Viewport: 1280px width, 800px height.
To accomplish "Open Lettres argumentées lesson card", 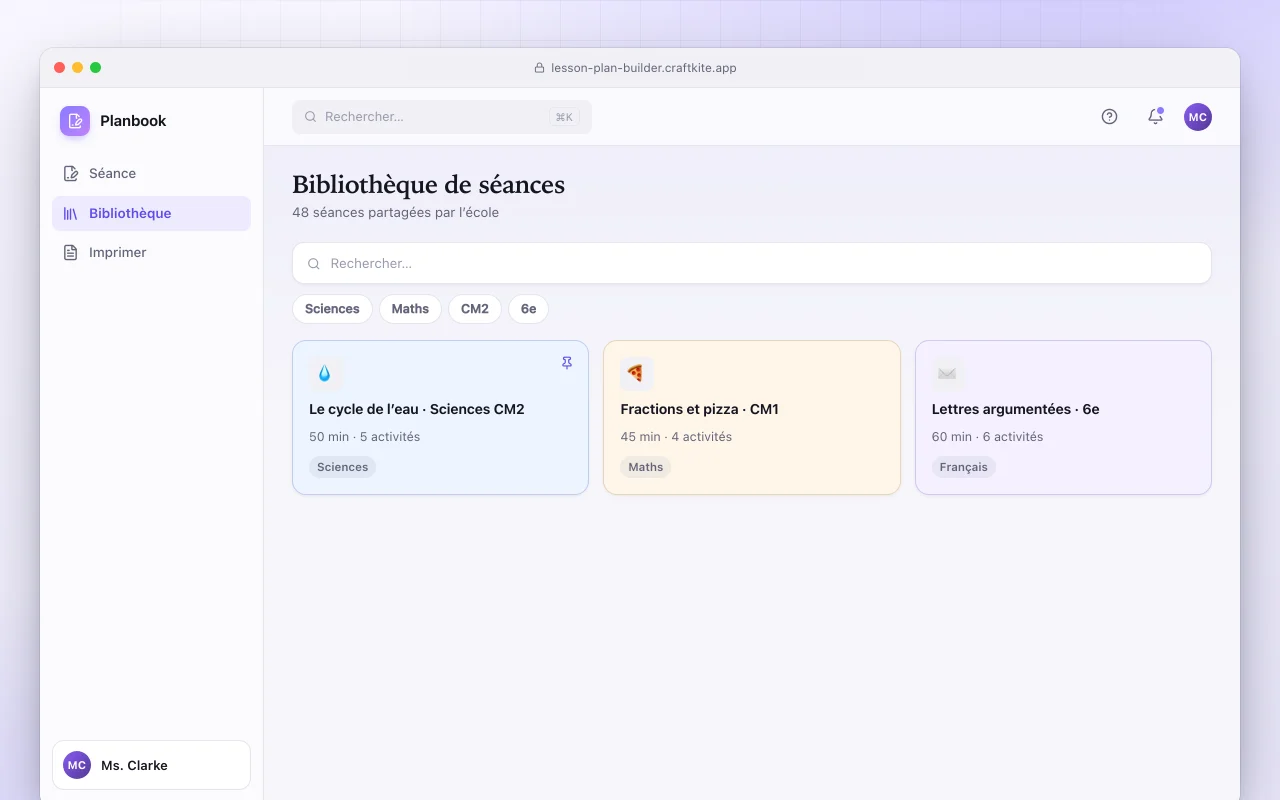I will (x=1063, y=417).
